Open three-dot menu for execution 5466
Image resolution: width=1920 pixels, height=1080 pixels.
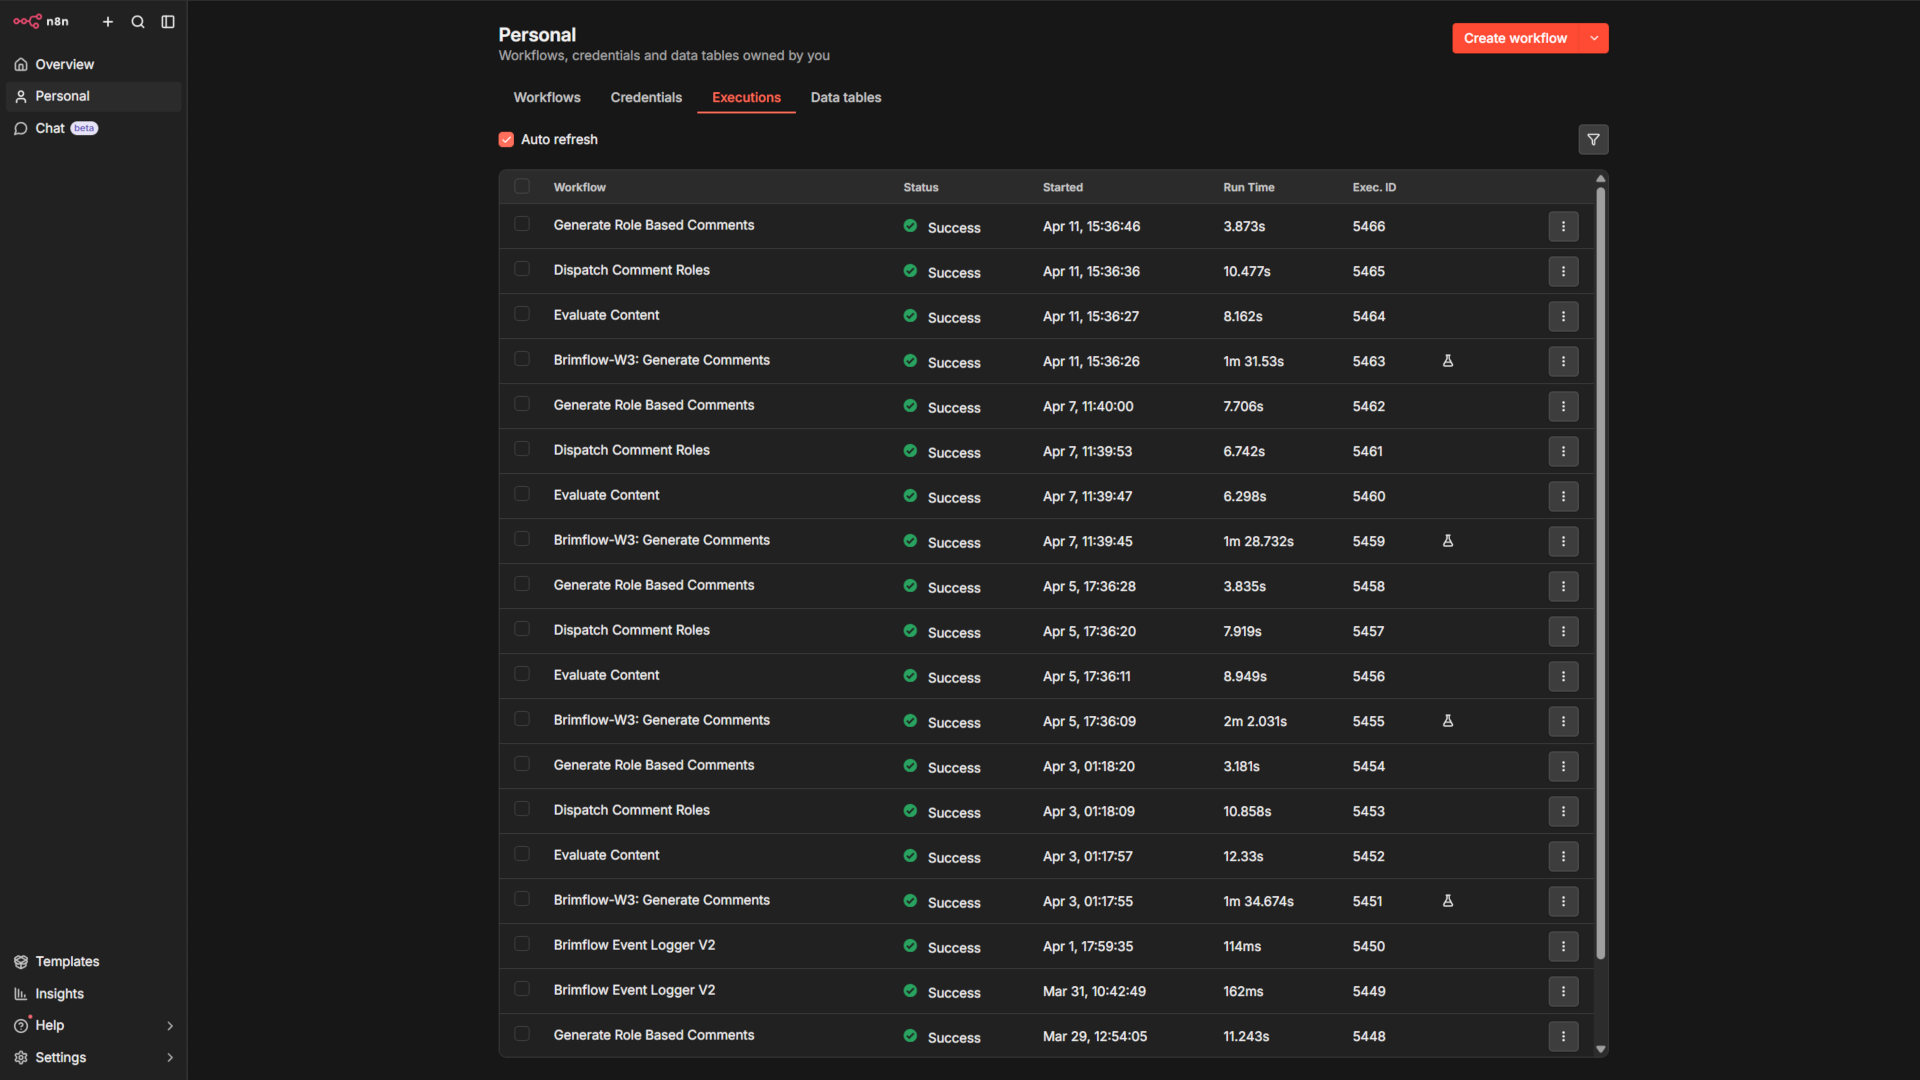click(1563, 227)
